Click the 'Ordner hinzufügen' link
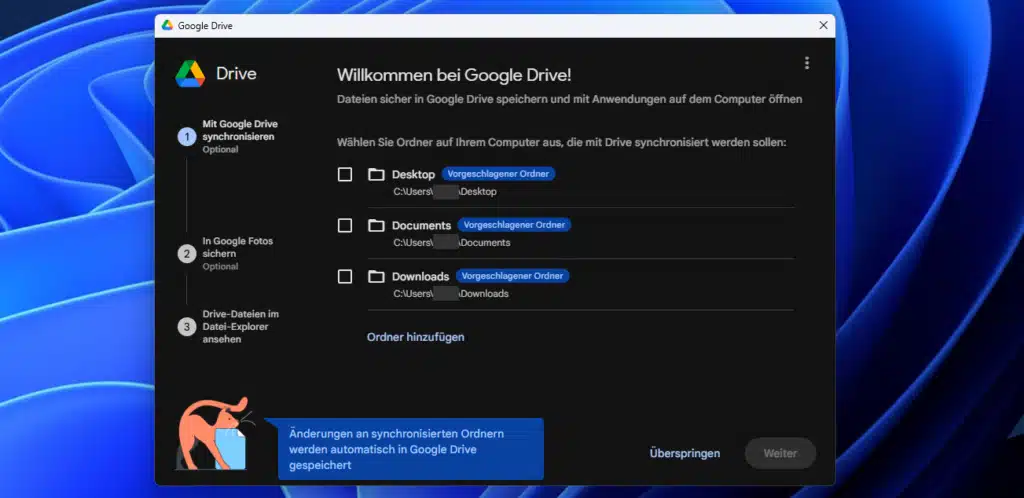Image resolution: width=1024 pixels, height=498 pixels. click(x=415, y=337)
